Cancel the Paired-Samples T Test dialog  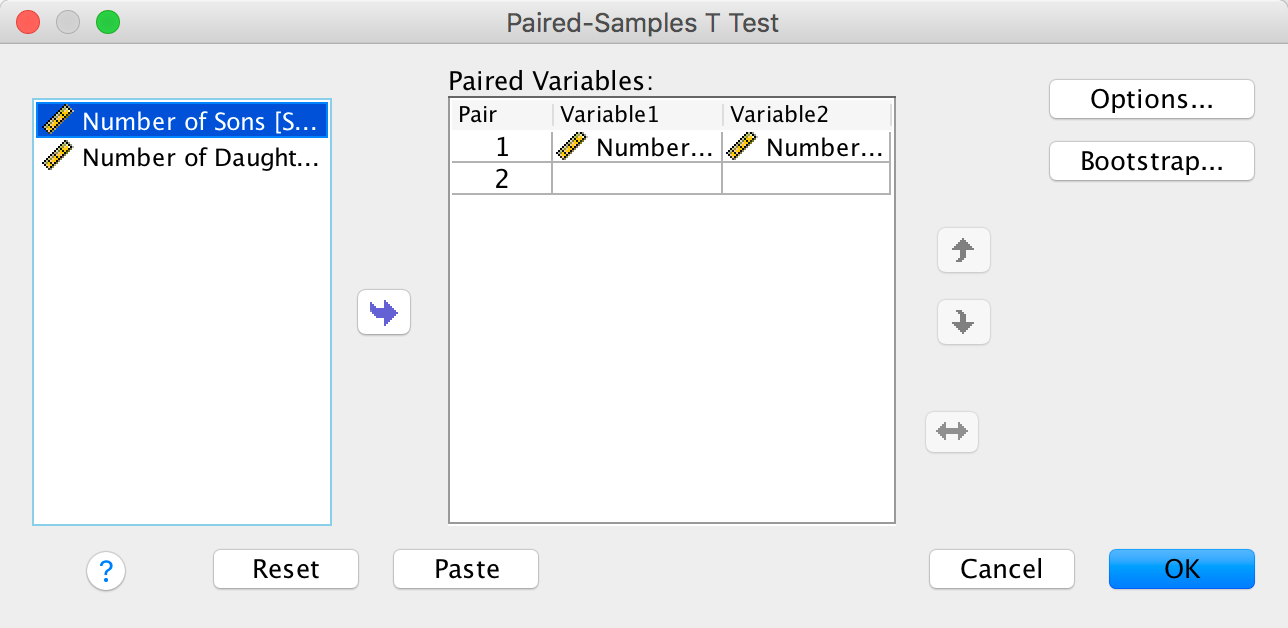pyautogui.click(x=1001, y=569)
